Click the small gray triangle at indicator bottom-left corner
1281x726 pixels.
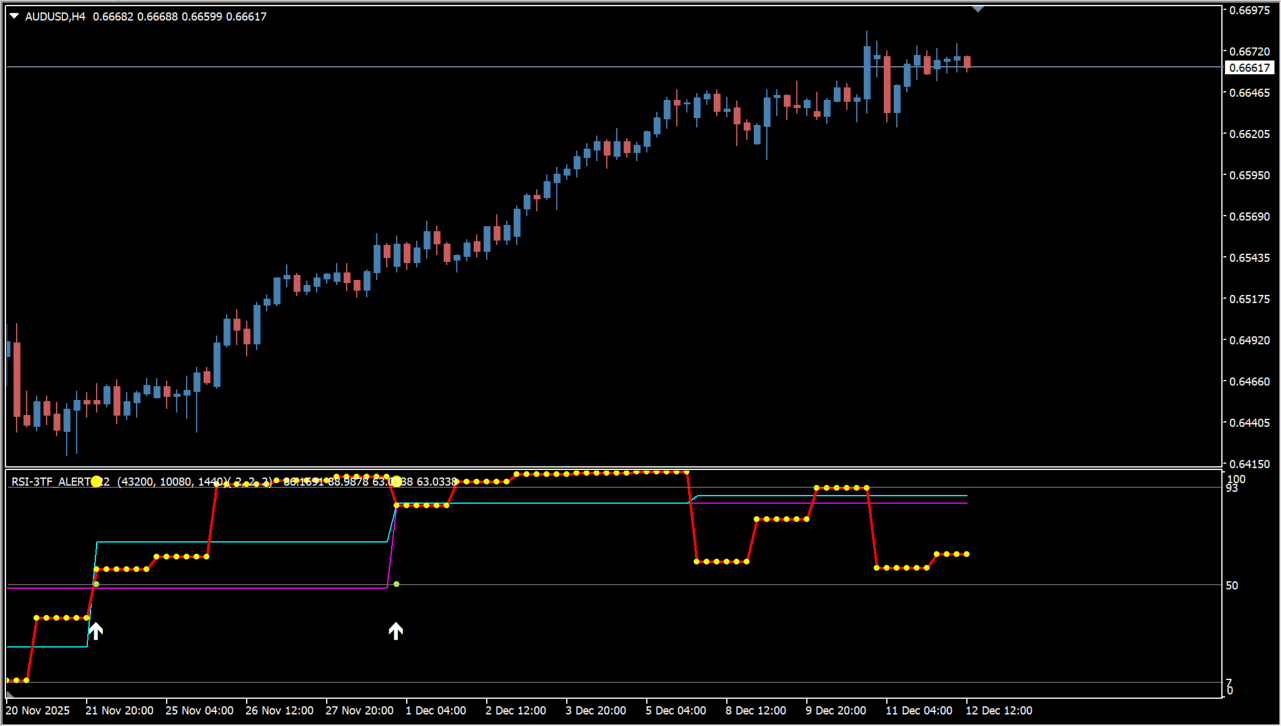[10, 693]
